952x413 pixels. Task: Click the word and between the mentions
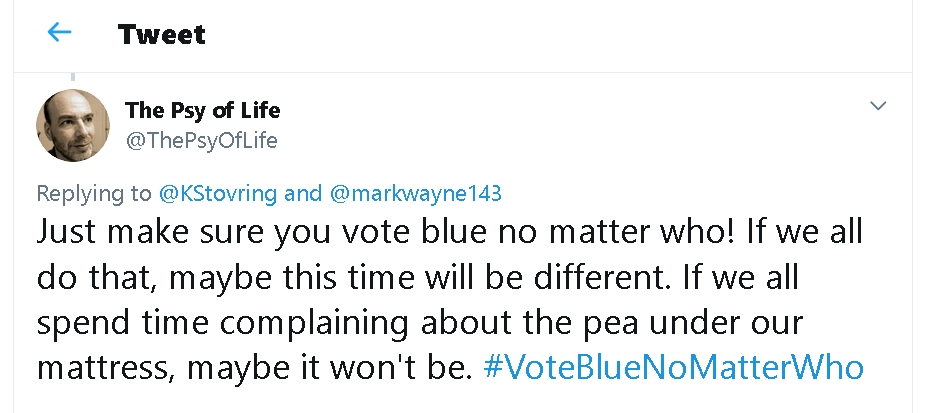click(x=304, y=193)
